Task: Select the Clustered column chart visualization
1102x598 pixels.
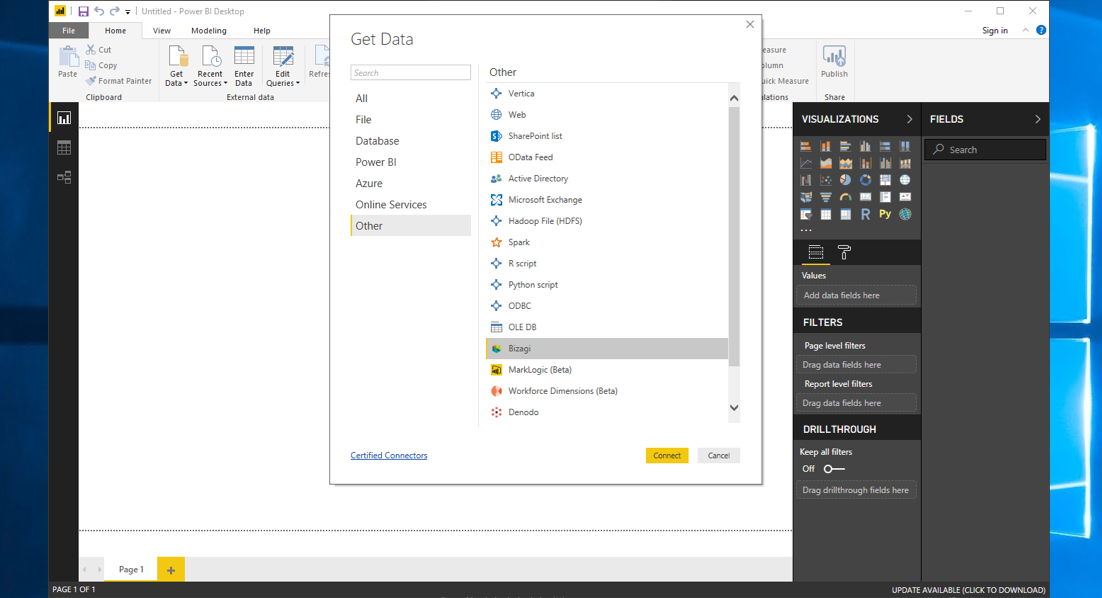Action: 865,146
